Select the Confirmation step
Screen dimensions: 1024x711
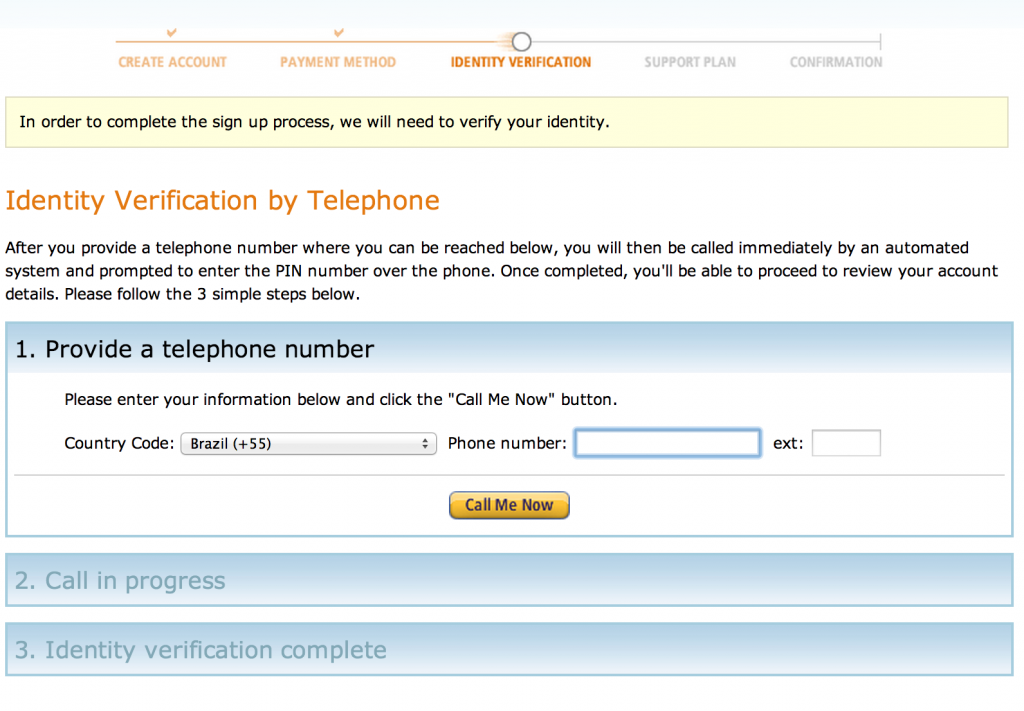(x=836, y=62)
